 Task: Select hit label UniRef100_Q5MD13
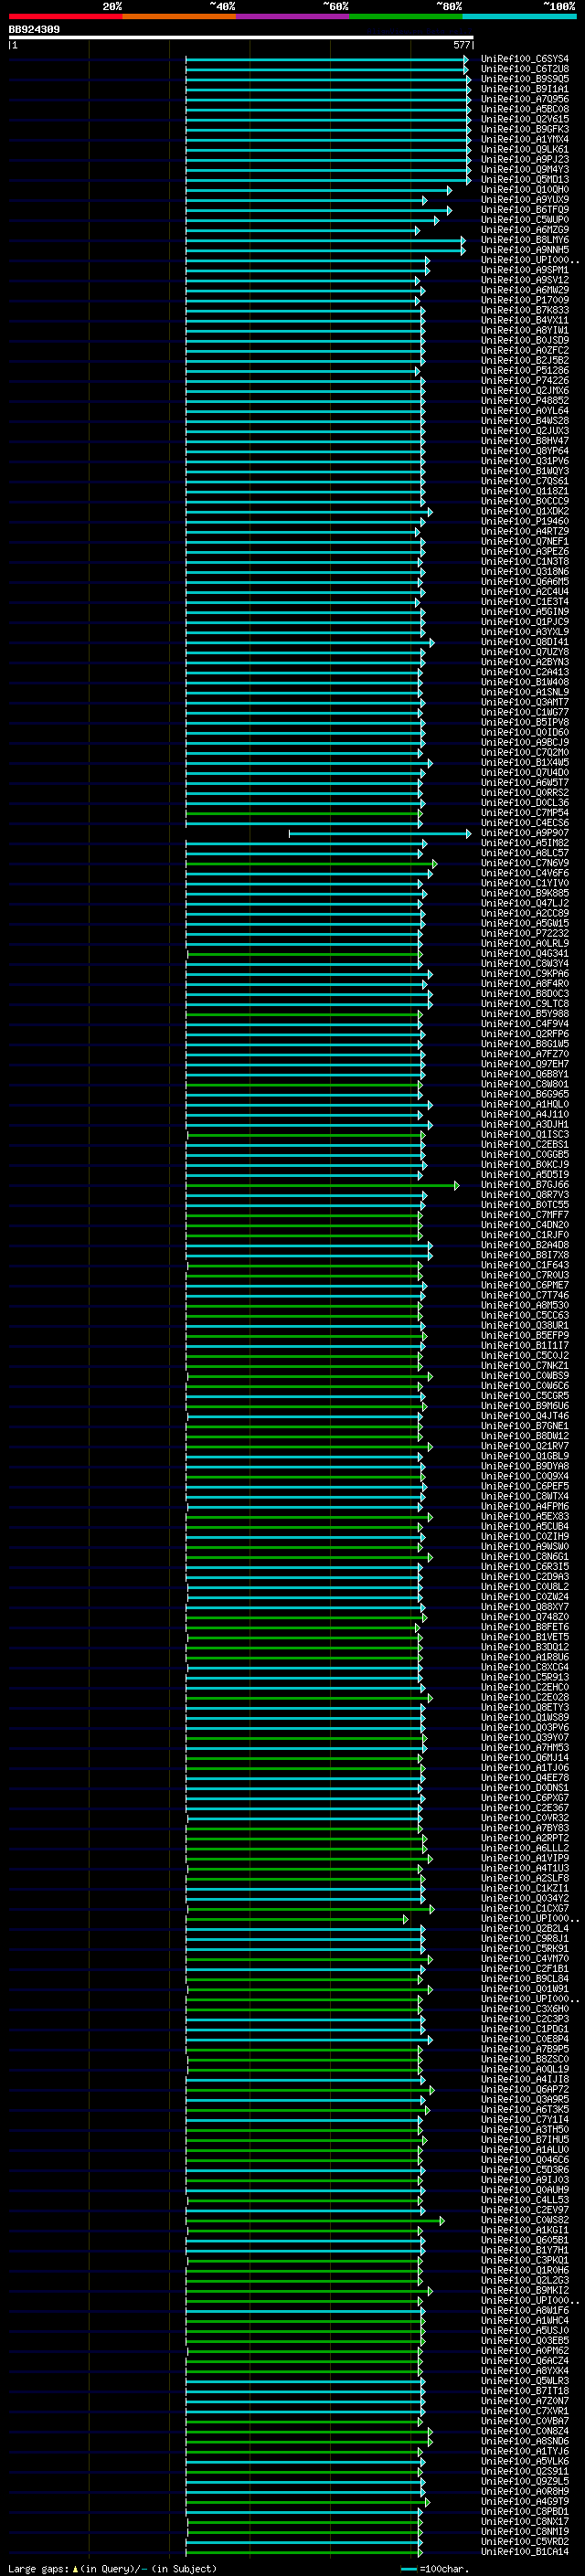tap(525, 180)
